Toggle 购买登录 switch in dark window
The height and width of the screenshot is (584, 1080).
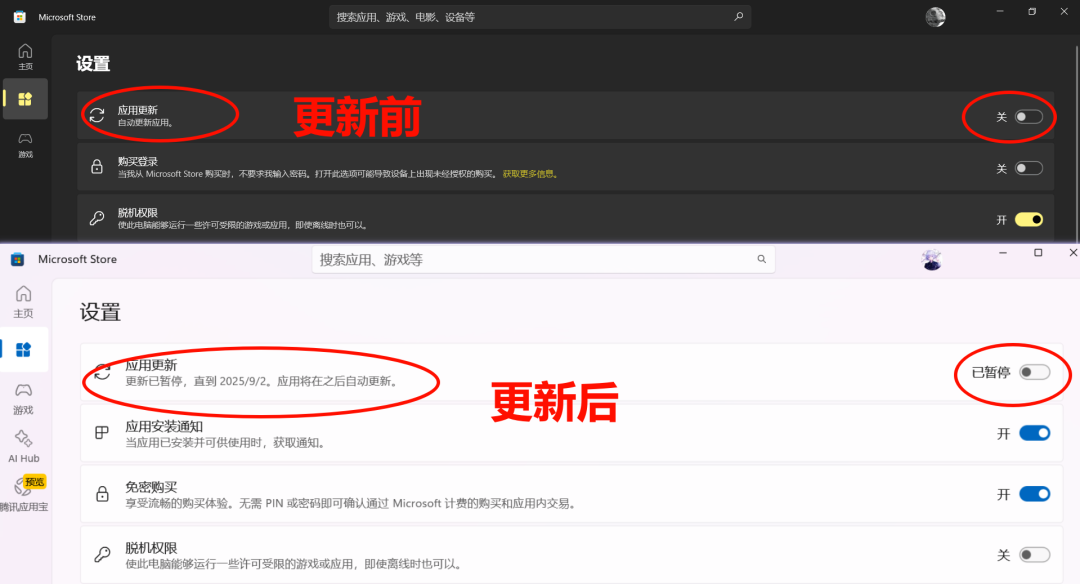(x=1029, y=168)
